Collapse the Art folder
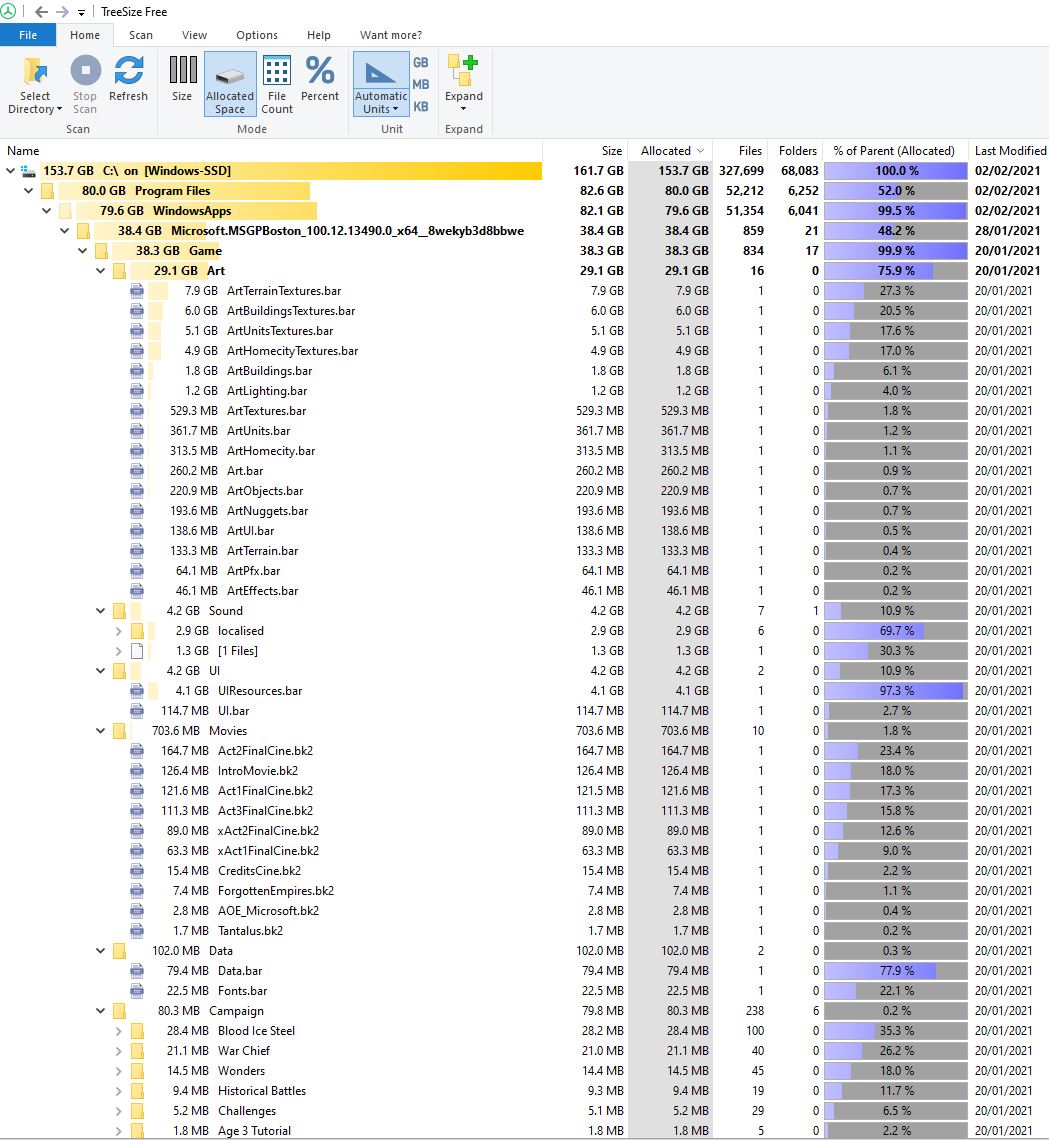This screenshot has width=1049, height=1140. point(100,270)
